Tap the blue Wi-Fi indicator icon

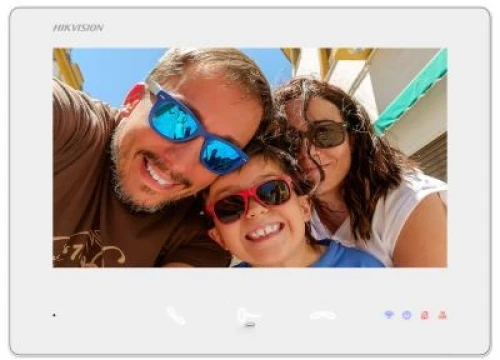[389, 315]
